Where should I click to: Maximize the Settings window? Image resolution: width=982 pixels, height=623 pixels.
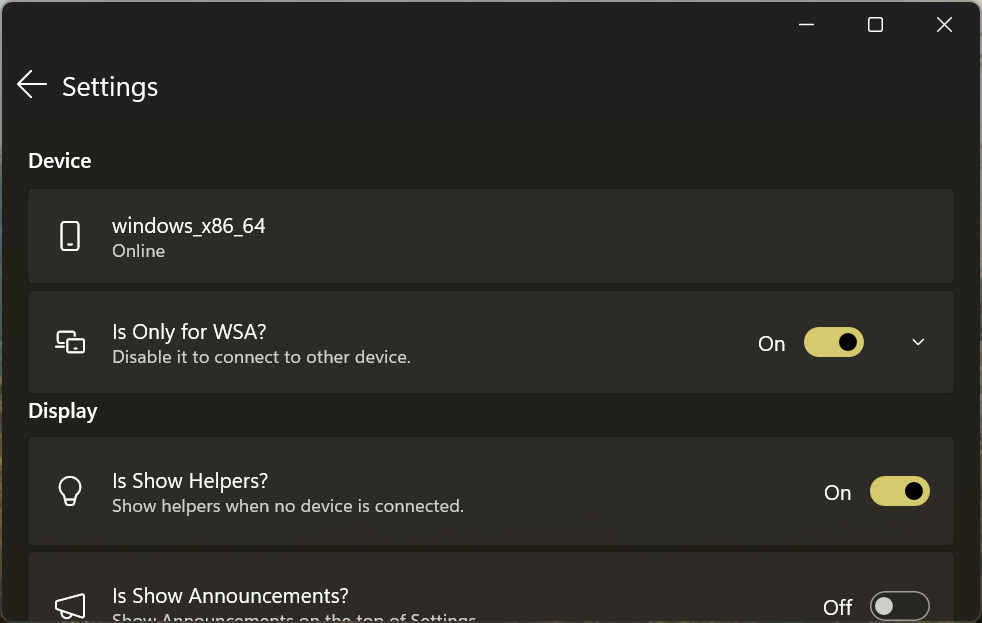point(875,25)
